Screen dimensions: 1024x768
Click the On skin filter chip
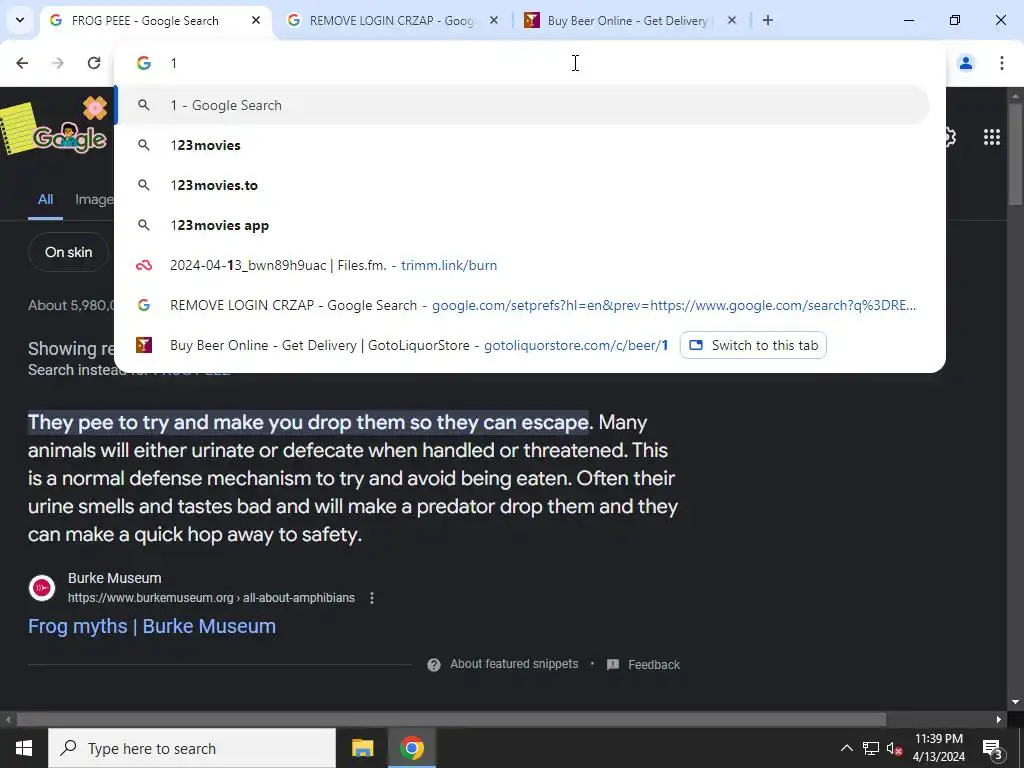pos(69,252)
